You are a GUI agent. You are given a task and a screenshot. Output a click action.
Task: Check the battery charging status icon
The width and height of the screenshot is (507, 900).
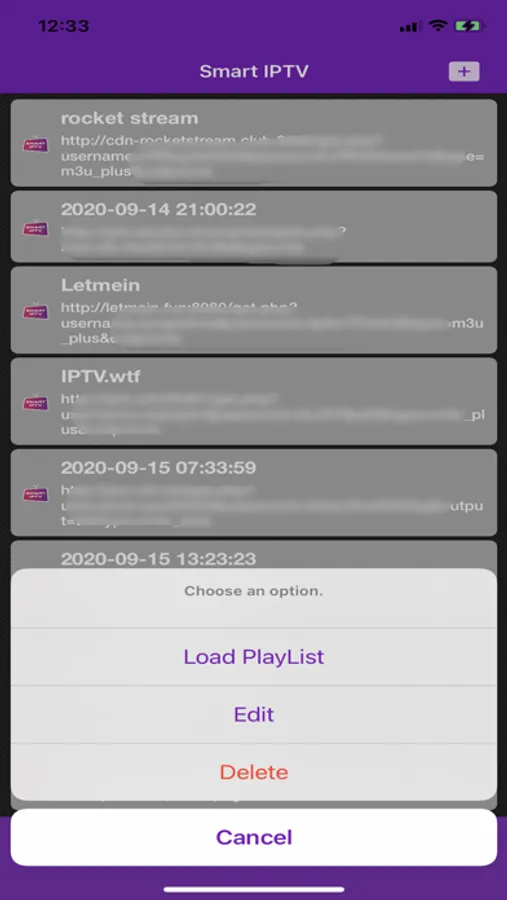click(470, 26)
